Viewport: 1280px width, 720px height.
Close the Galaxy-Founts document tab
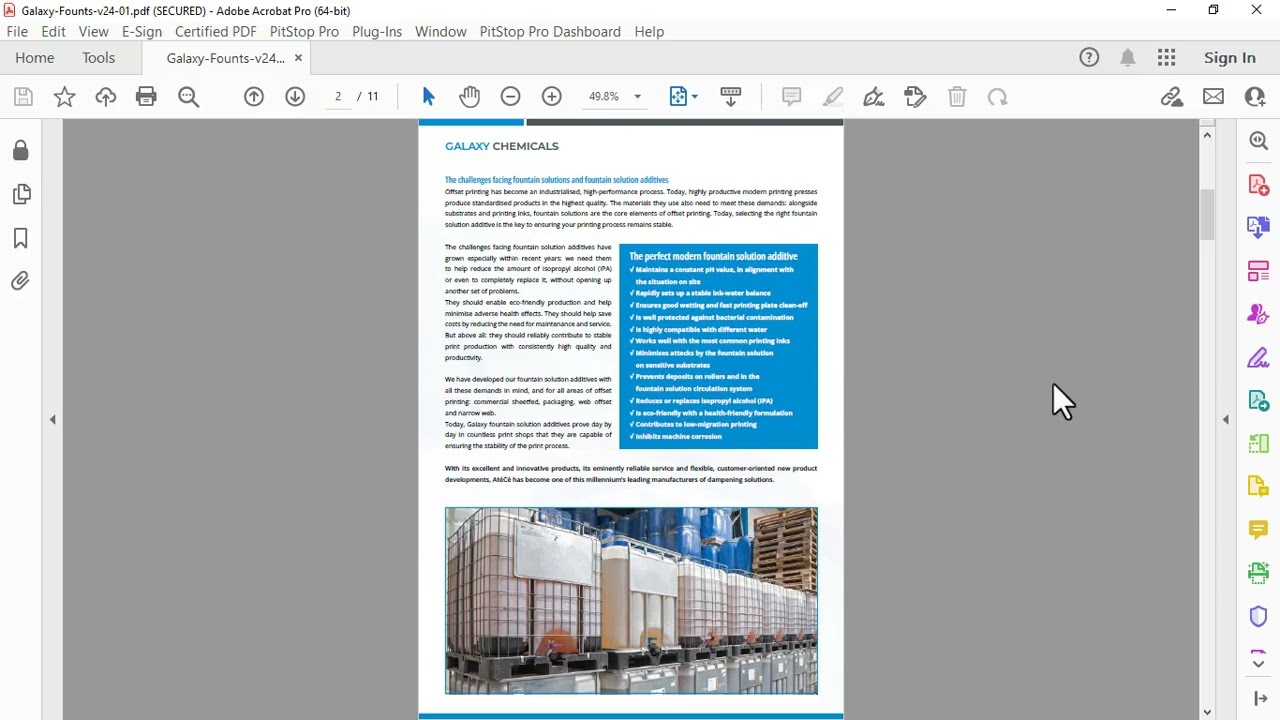[x=298, y=58]
